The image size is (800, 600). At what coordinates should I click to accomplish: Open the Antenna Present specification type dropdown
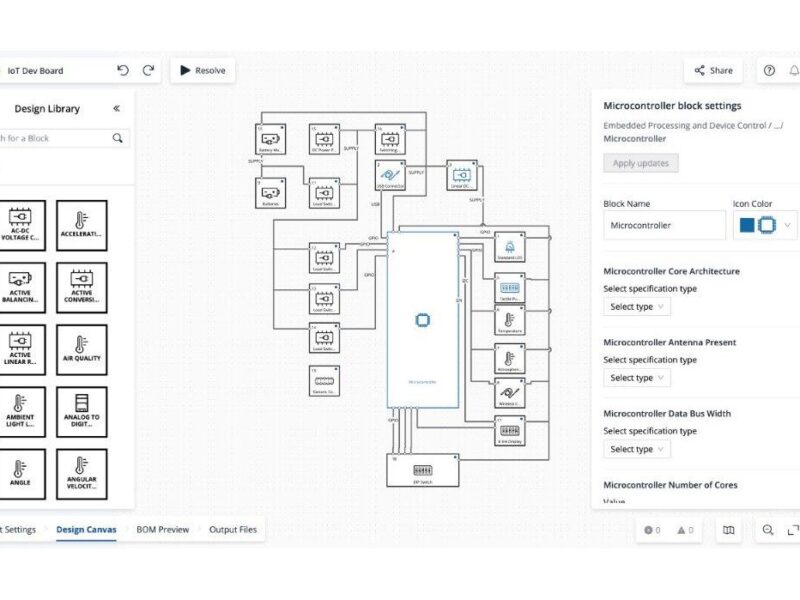[x=637, y=377]
